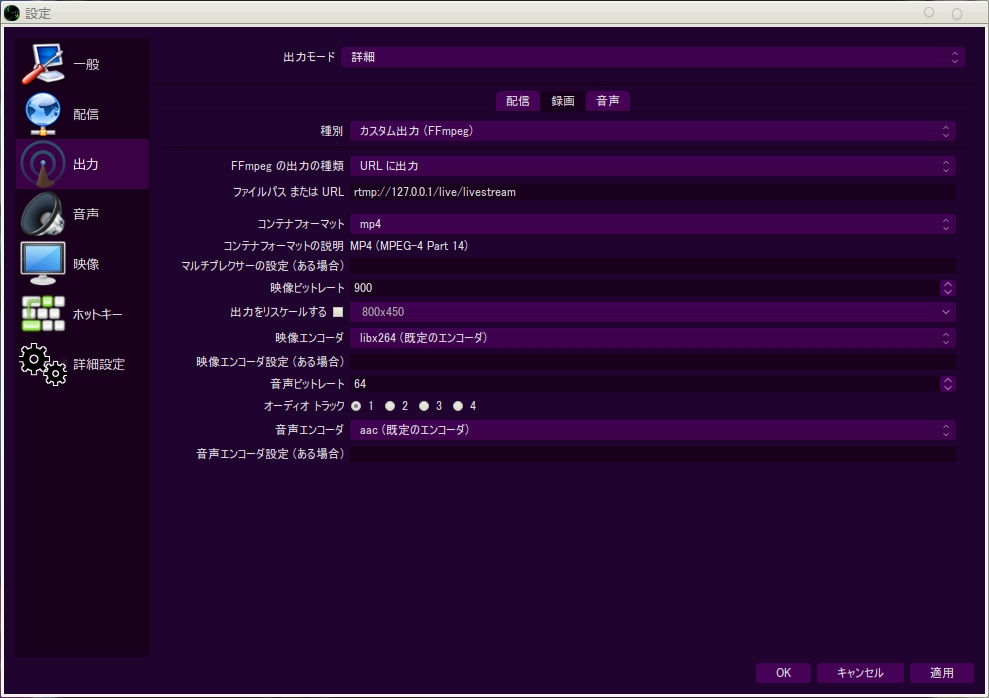Image resolution: width=989 pixels, height=698 pixels.
Task: Click 映像エンコーダ設定 input field
Action: 653,362
